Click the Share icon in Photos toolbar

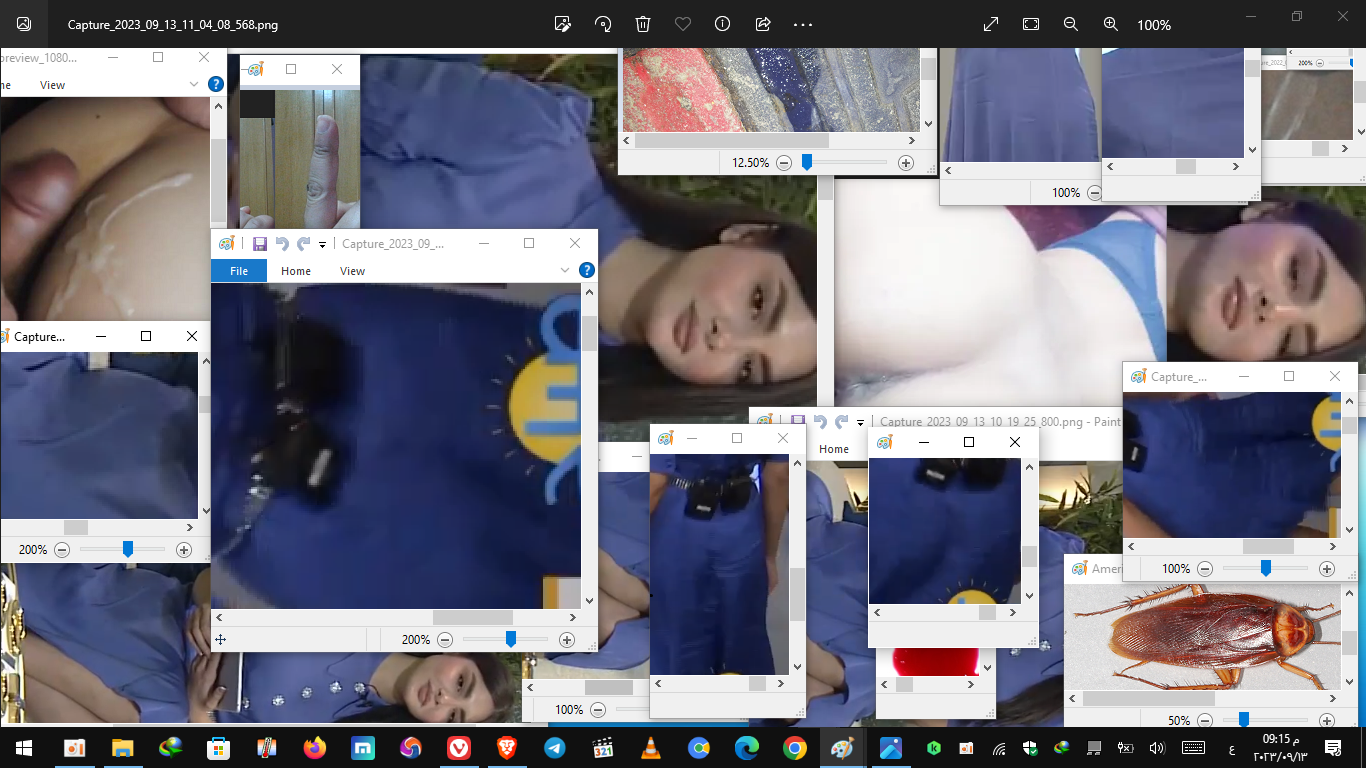coord(763,24)
